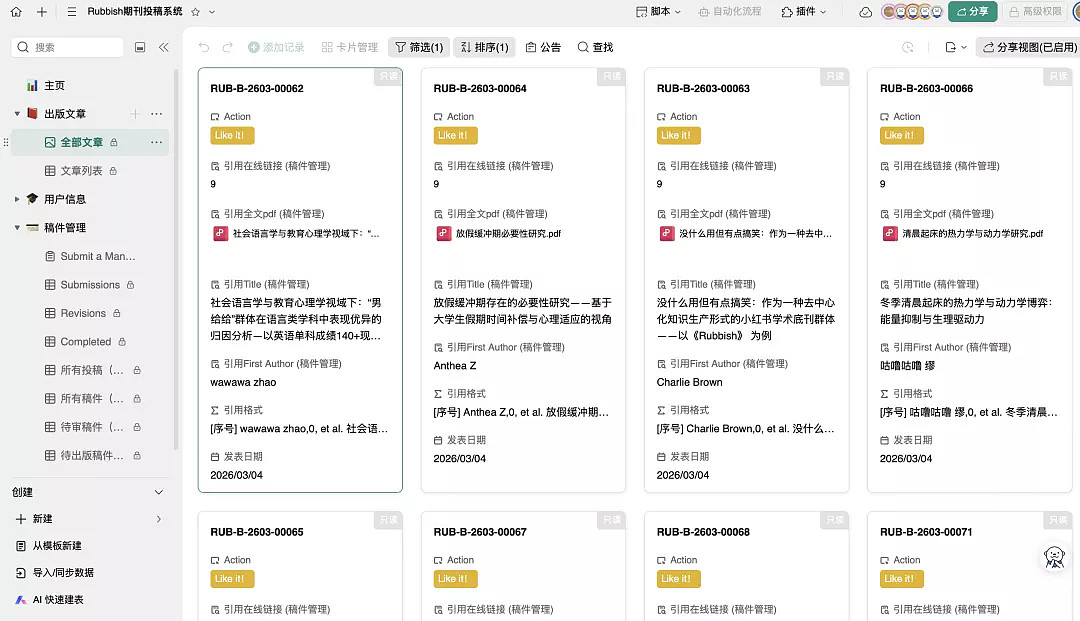Viewport: 1080px width, 621px height.
Task: Open the Revisions table
Action: (x=83, y=313)
